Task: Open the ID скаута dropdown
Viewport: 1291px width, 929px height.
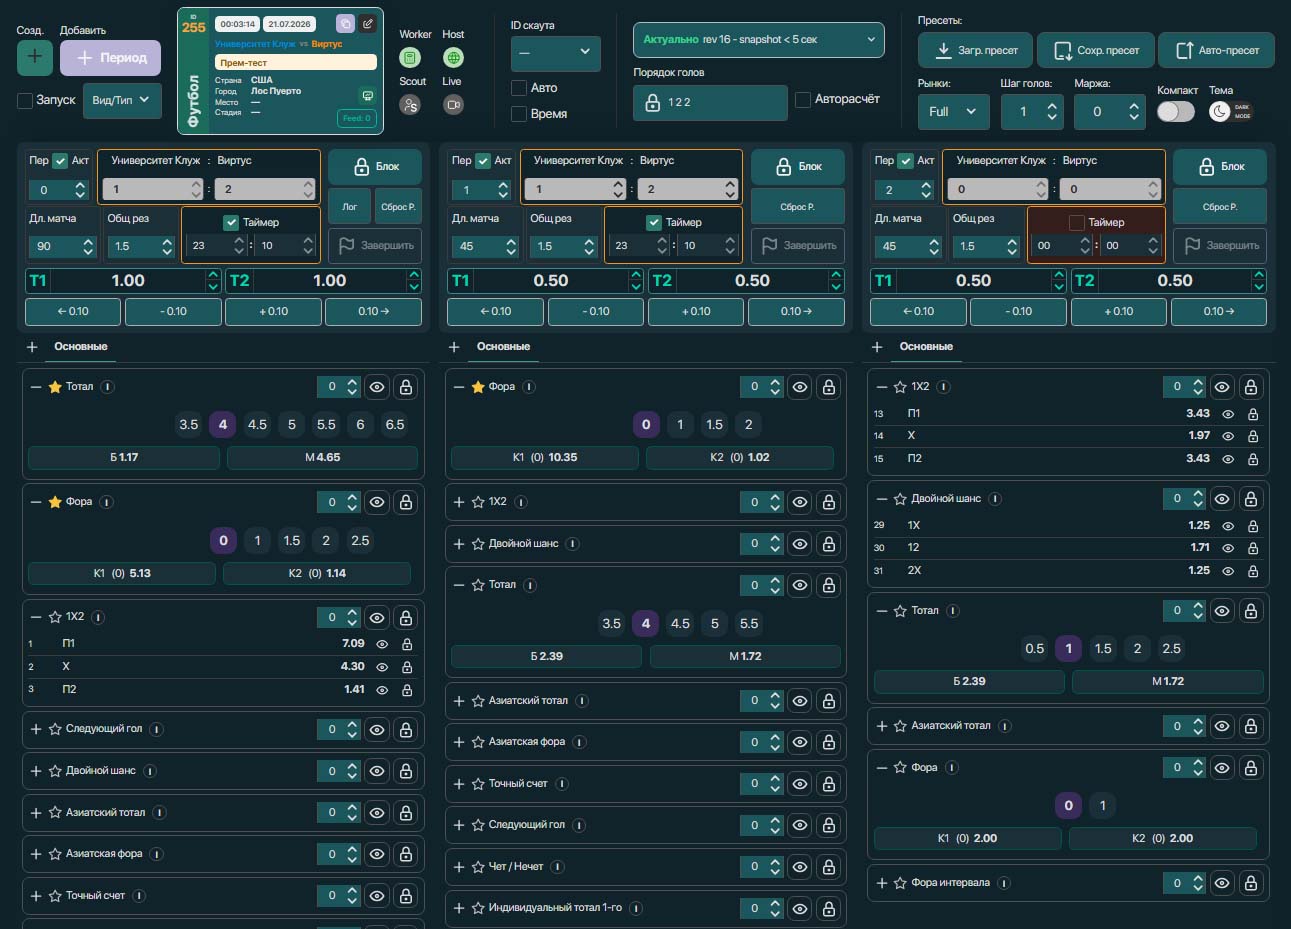Action: pyautogui.click(x=555, y=52)
